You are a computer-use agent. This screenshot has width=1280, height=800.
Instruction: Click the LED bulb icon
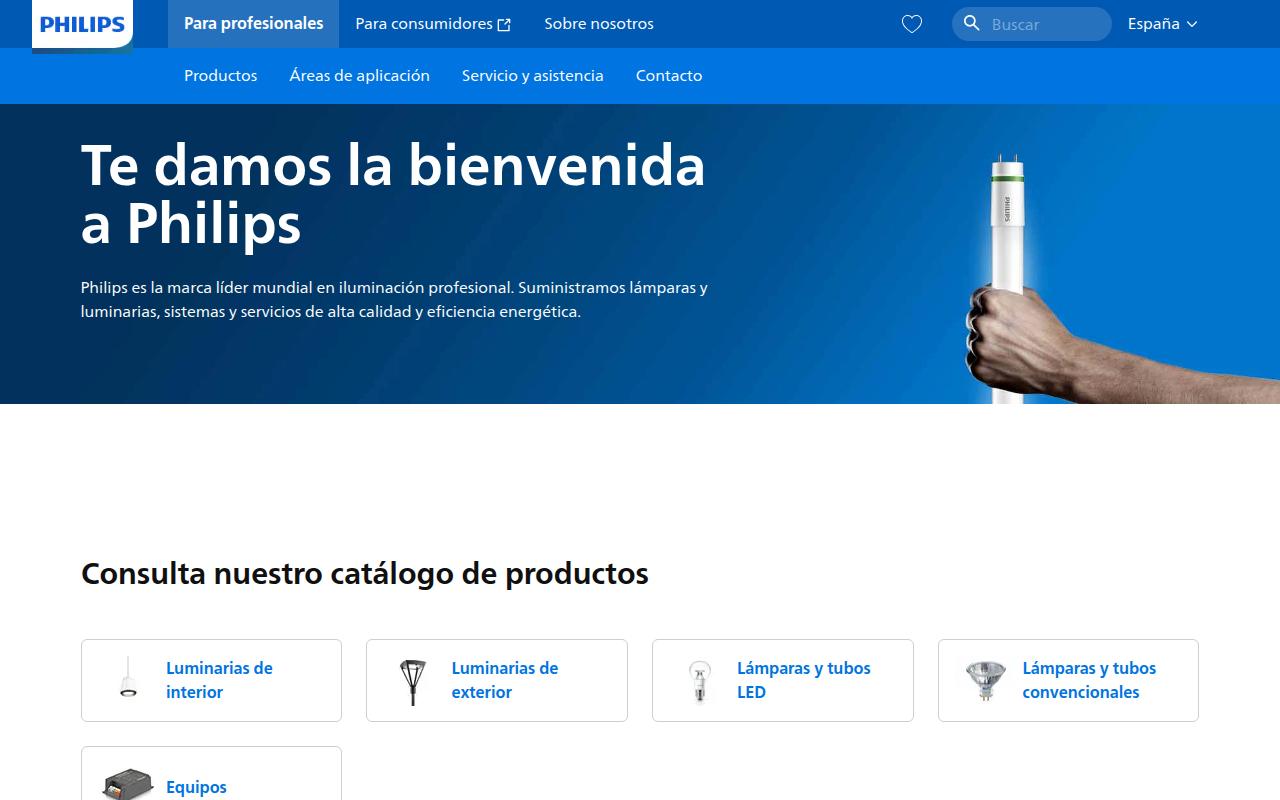click(699, 681)
